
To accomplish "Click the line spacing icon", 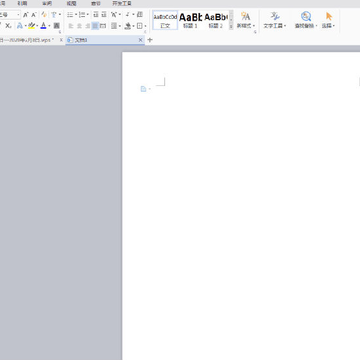I will coord(114,26).
